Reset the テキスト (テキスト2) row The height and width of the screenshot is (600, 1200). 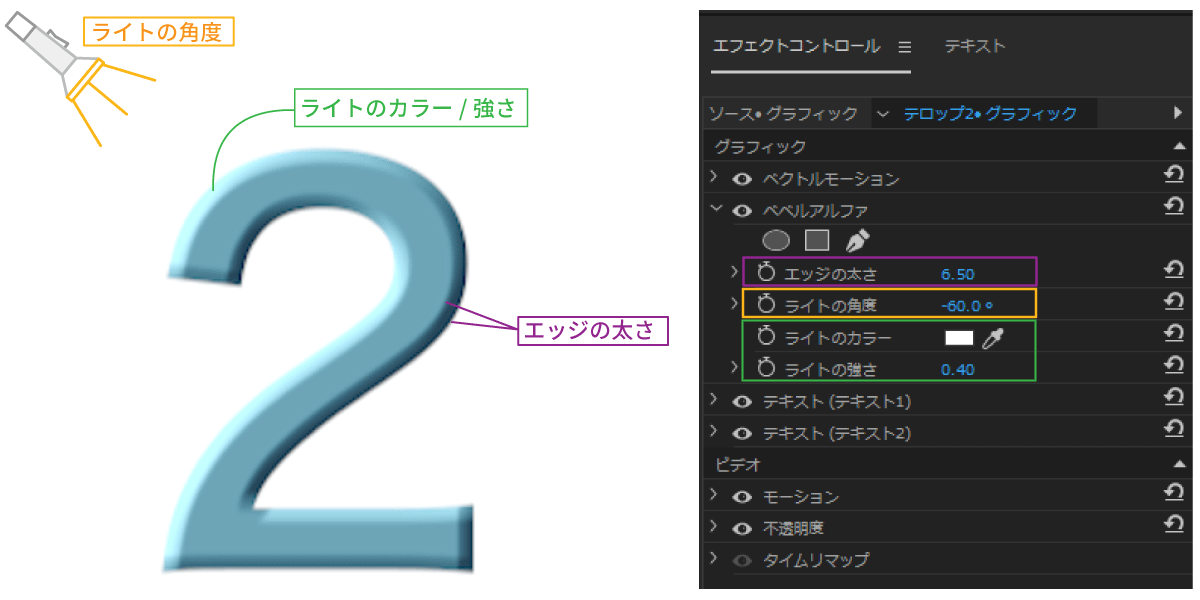(x=1174, y=430)
